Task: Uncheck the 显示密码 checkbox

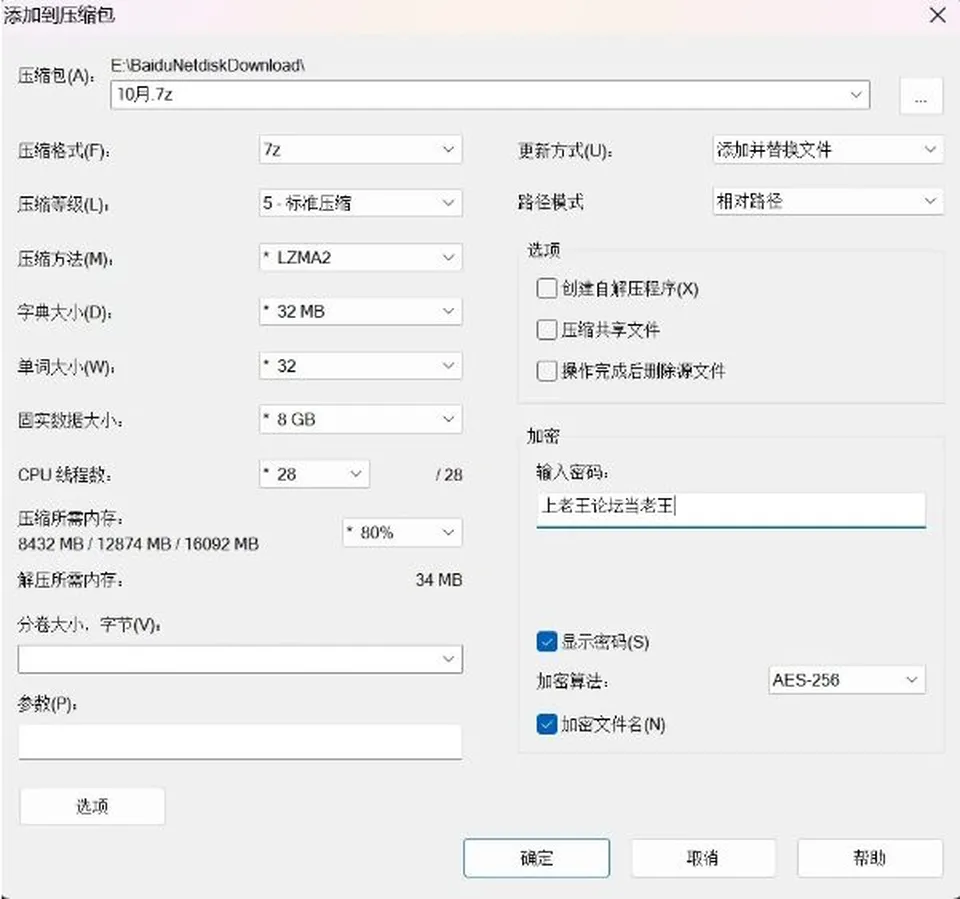Action: 546,642
